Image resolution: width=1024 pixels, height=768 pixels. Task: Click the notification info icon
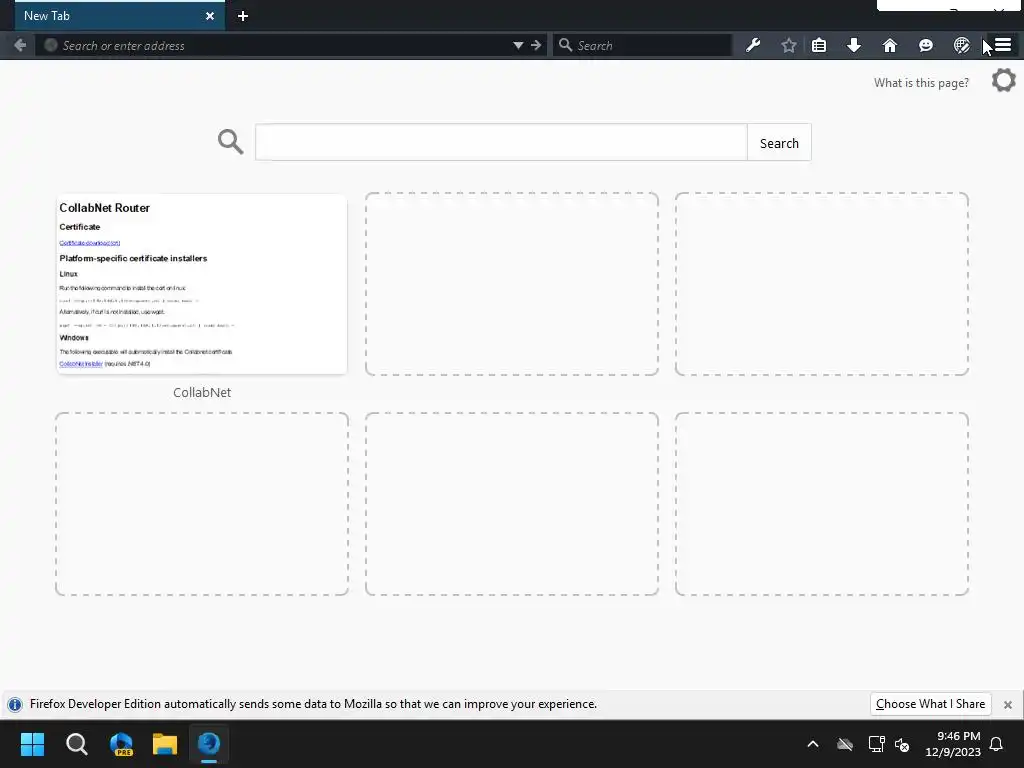[14, 704]
